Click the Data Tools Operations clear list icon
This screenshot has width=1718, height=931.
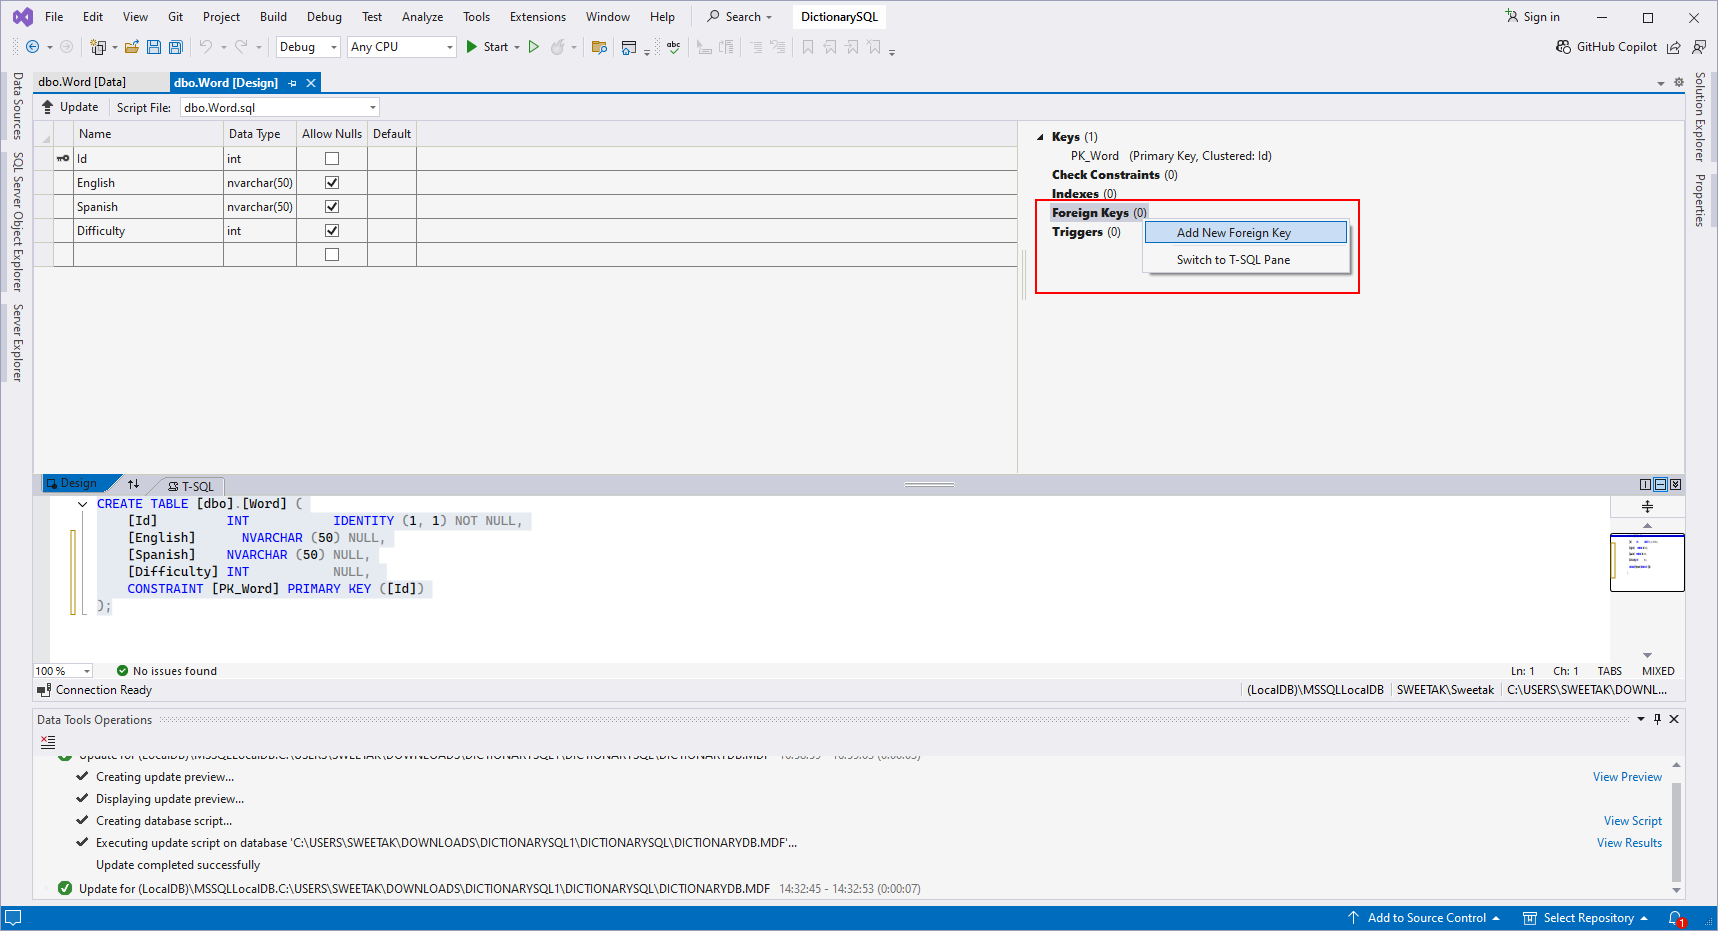(47, 742)
